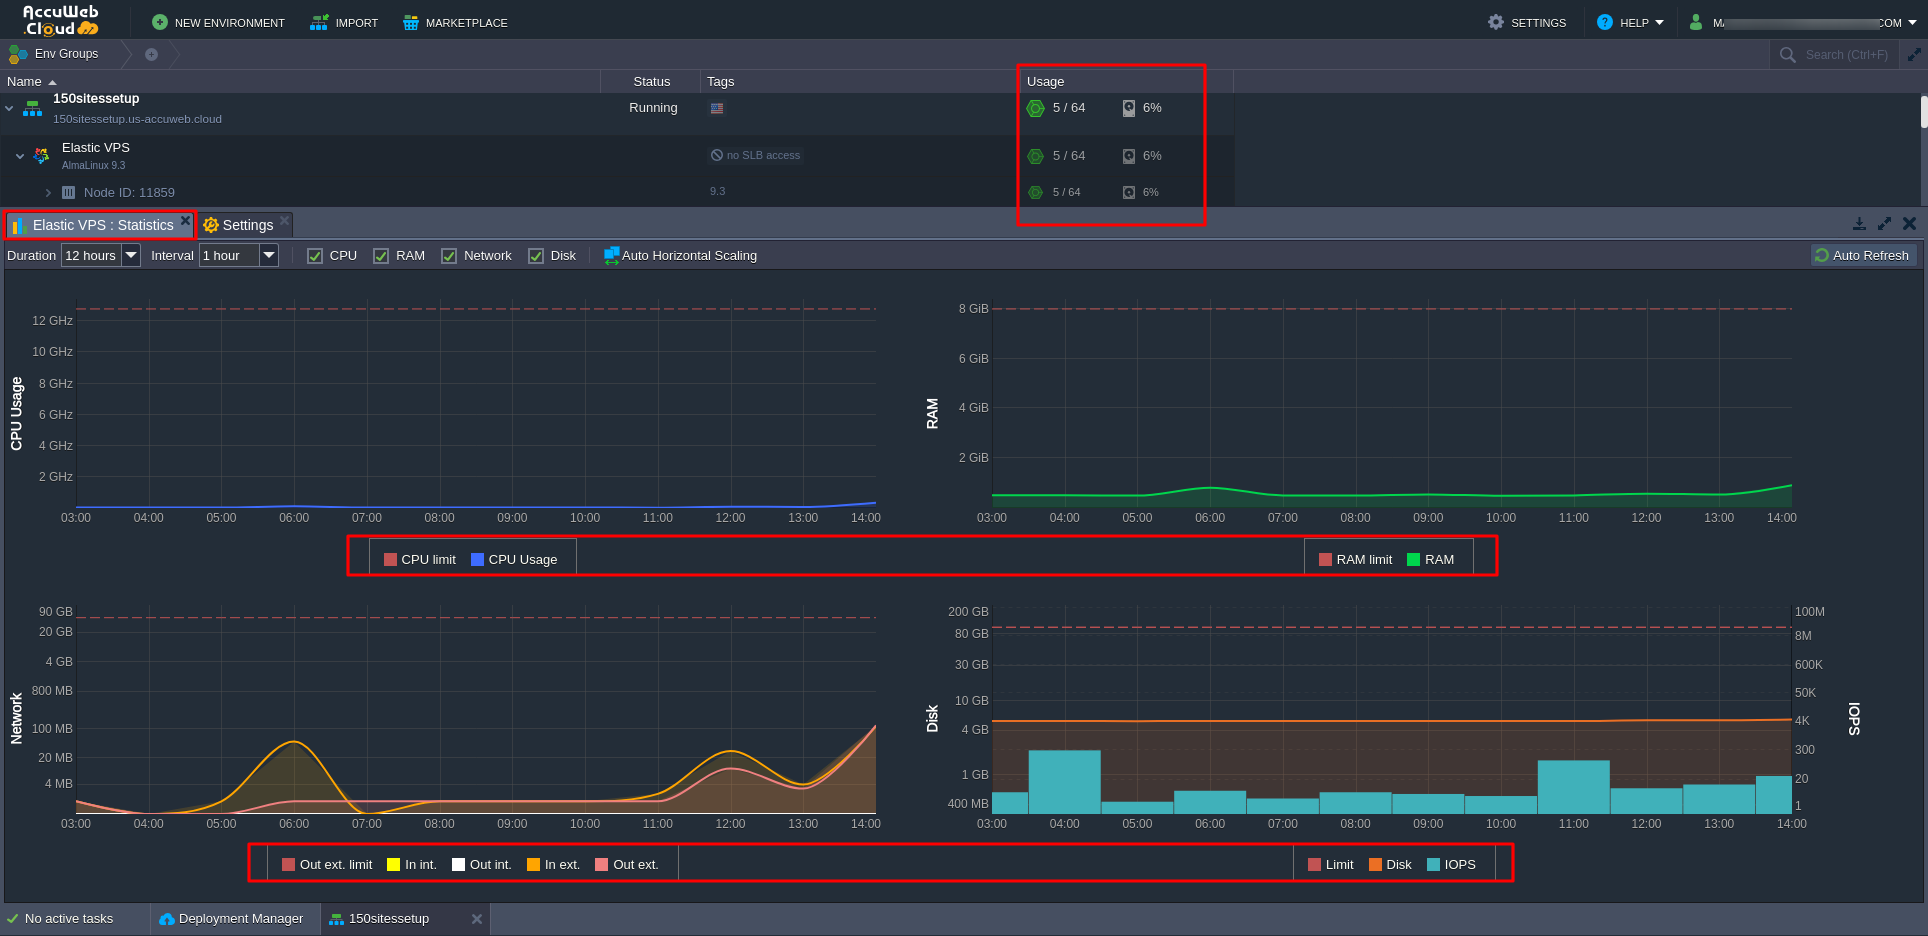Open the Marketplace basket icon
The image size is (1928, 936).
click(x=410, y=22)
